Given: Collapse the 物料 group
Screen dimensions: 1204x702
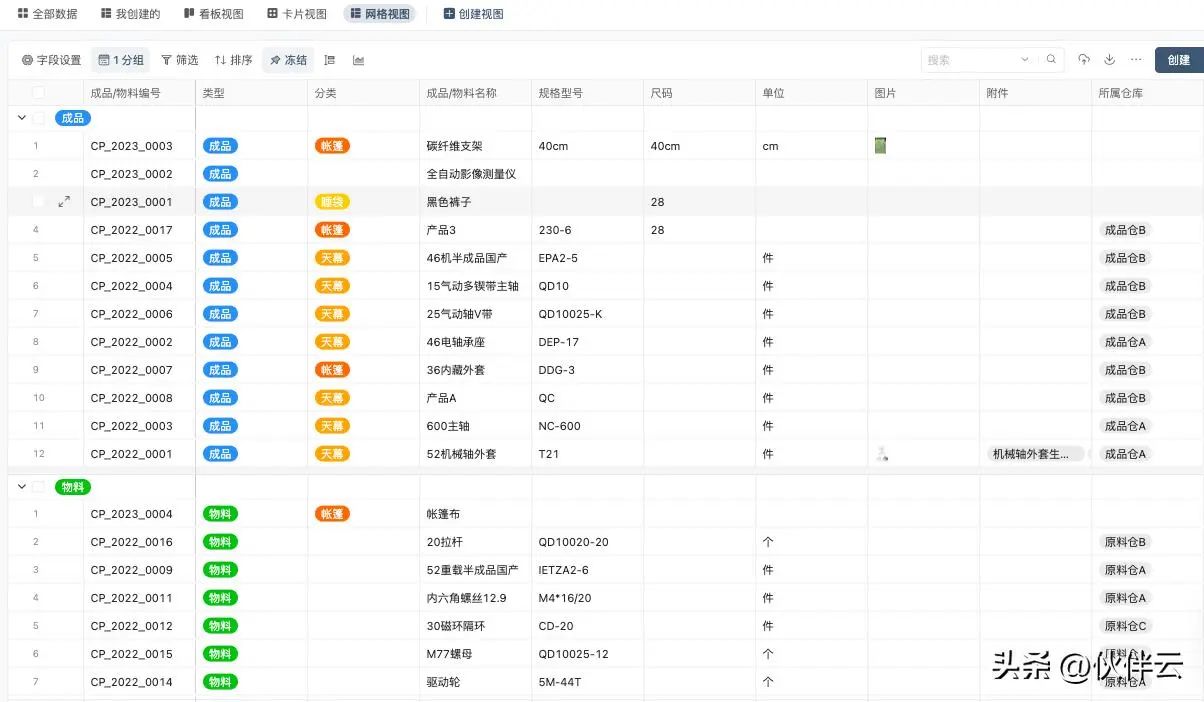Looking at the screenshot, I should (21, 487).
